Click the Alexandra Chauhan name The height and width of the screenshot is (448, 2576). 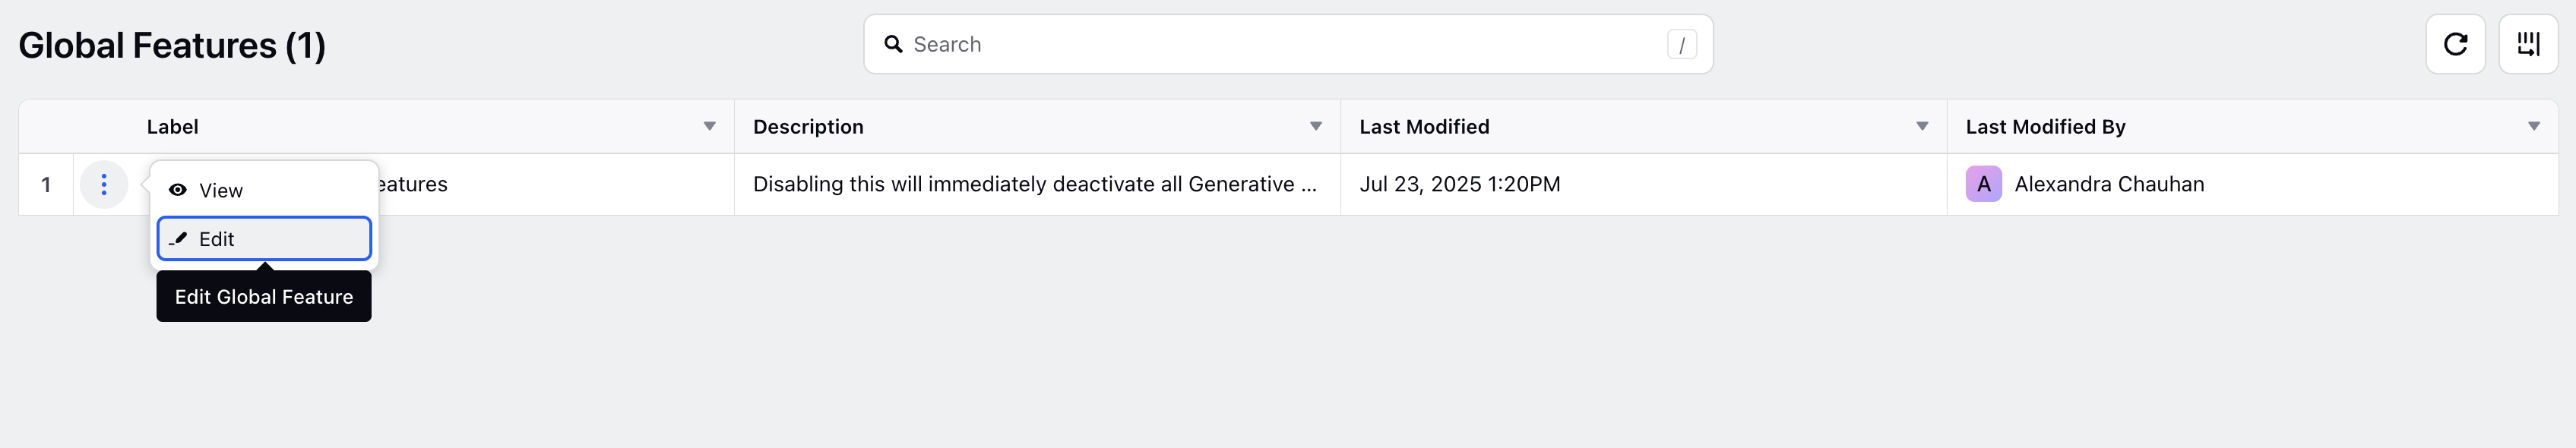pos(2109,184)
